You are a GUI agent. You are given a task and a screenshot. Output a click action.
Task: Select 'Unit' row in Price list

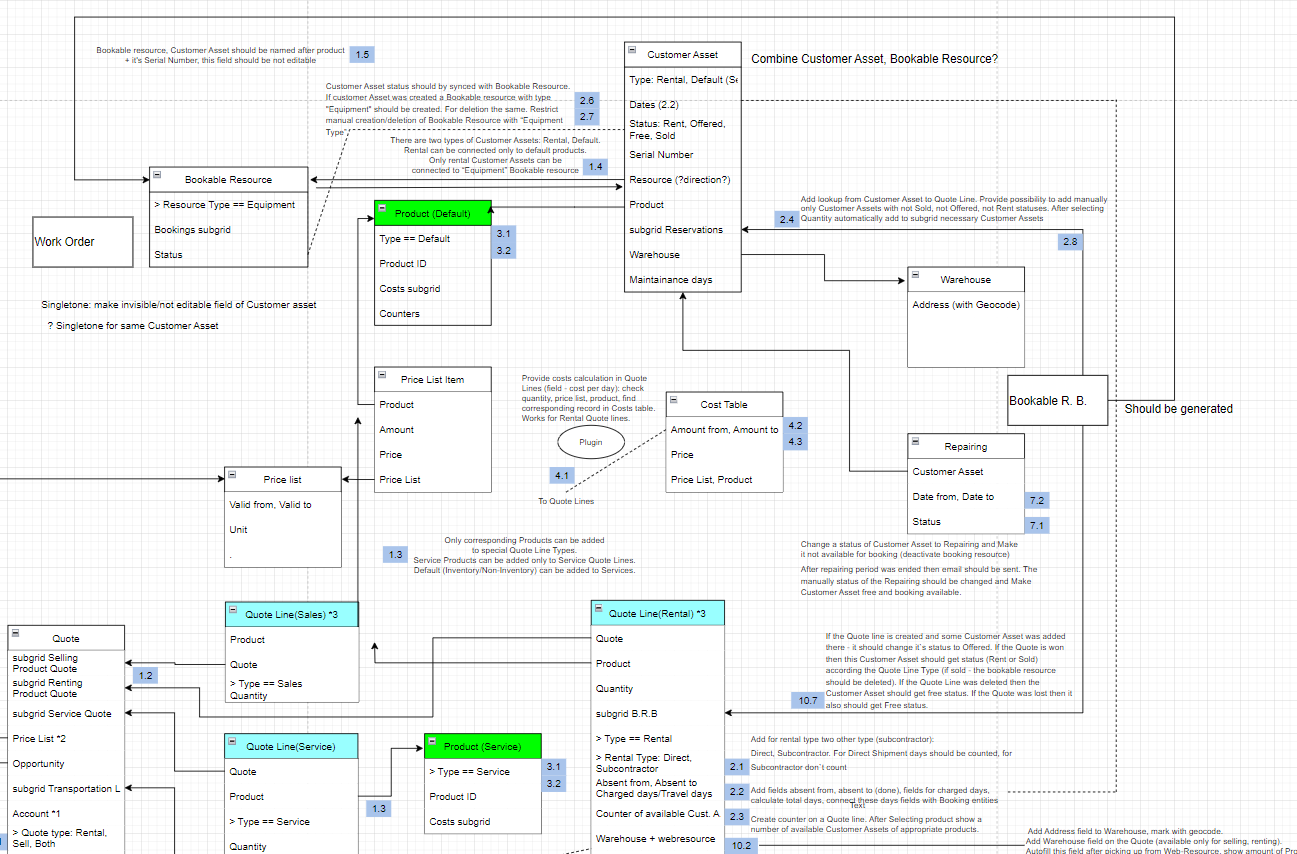(283, 530)
